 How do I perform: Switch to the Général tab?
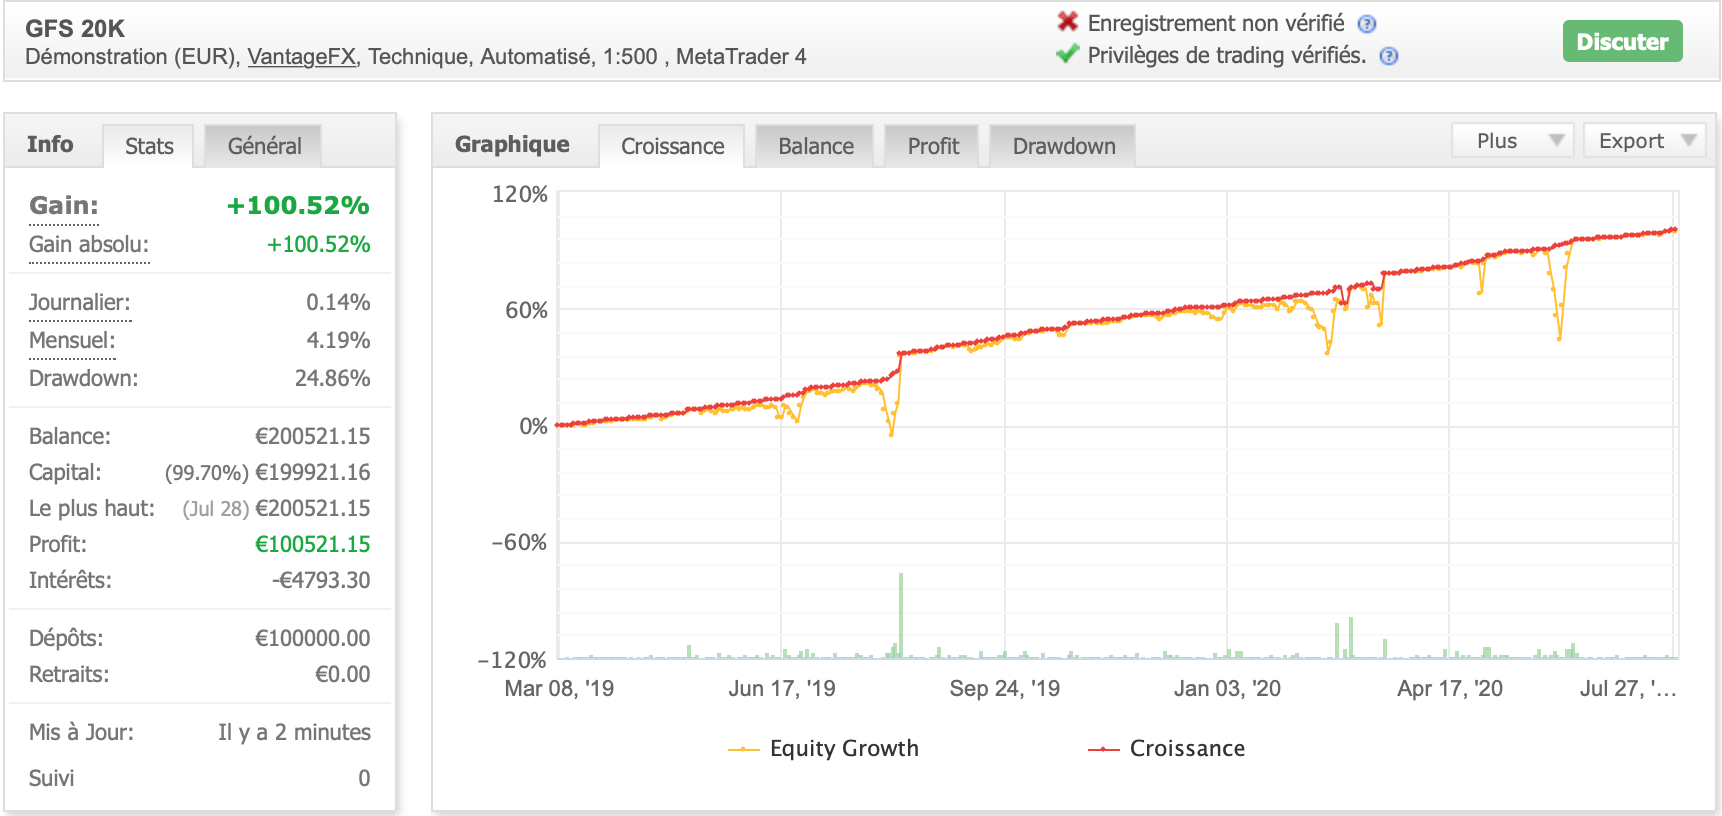pos(264,146)
